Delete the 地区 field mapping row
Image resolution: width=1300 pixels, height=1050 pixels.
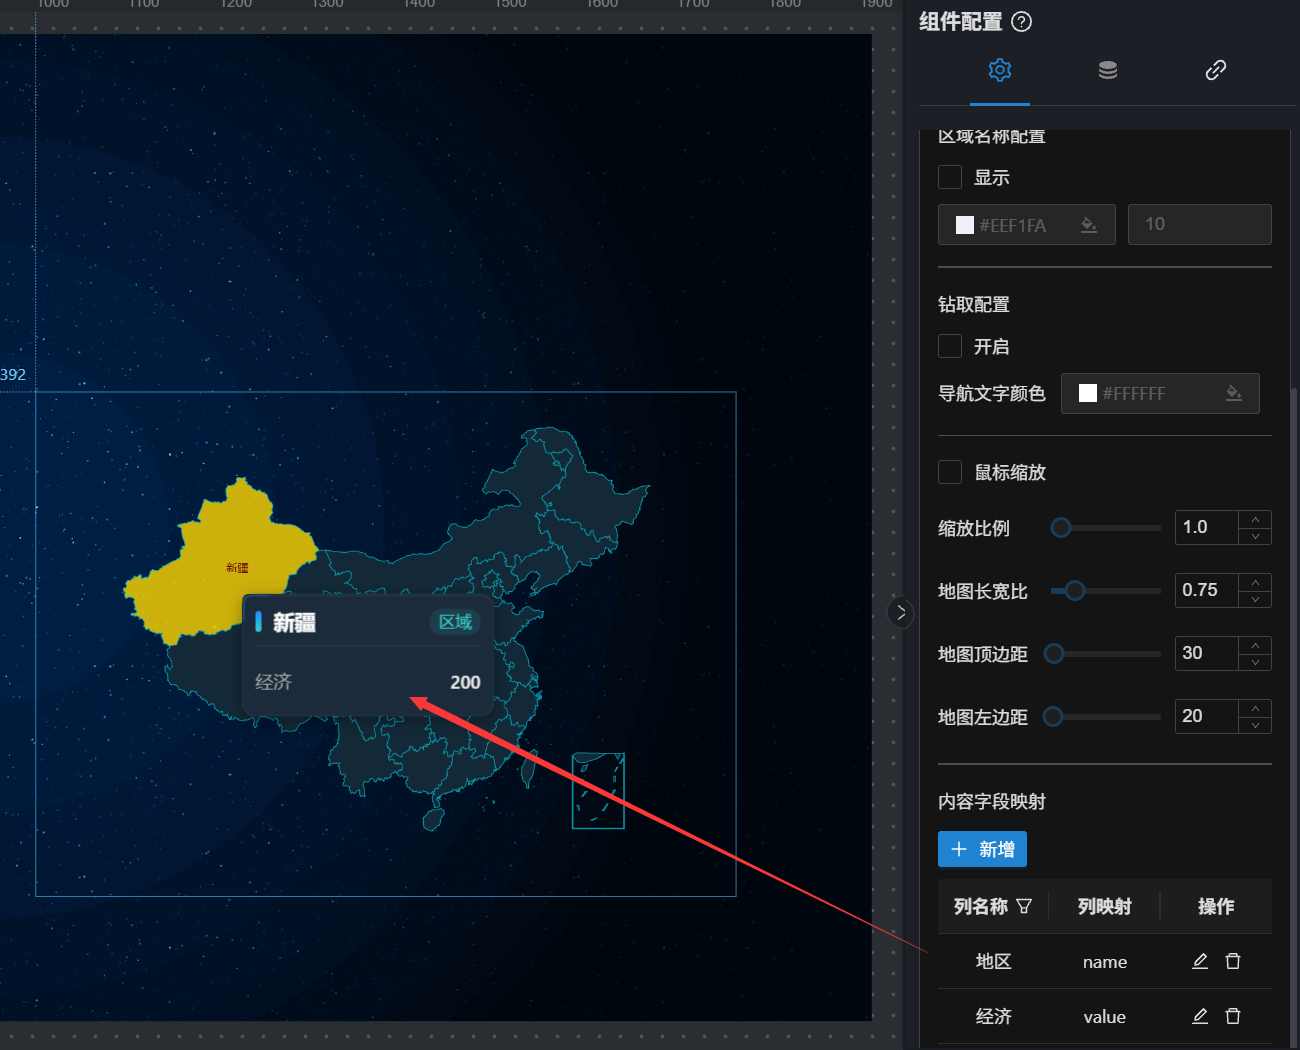click(1233, 961)
